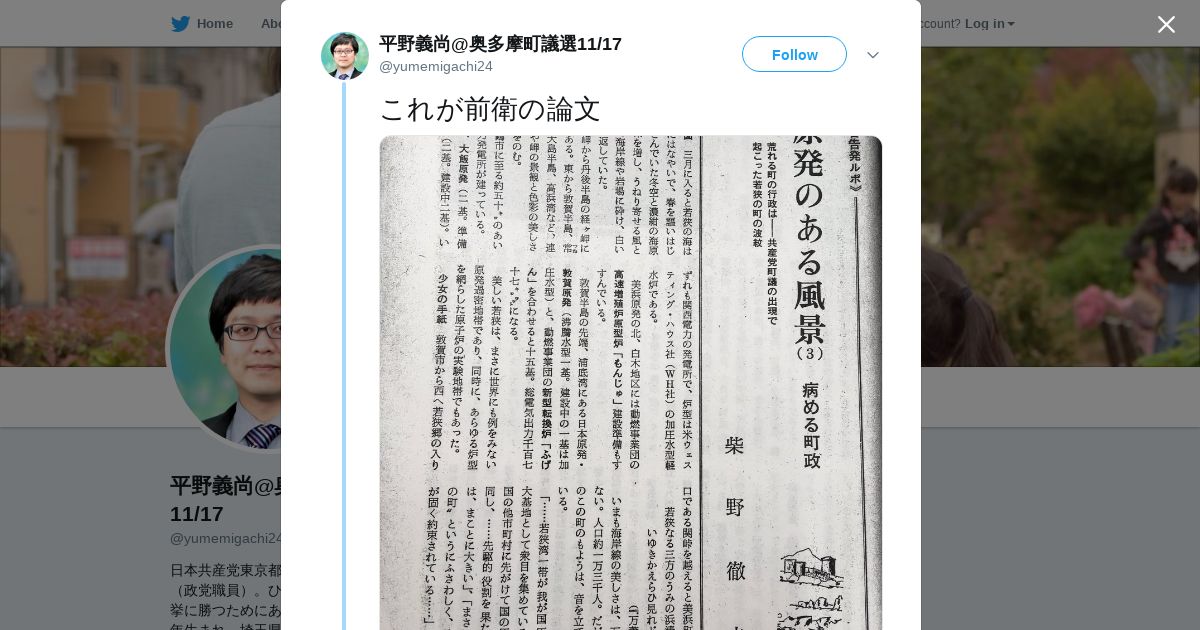Open the Log in dropdown
1200x630 pixels.
coord(989,24)
